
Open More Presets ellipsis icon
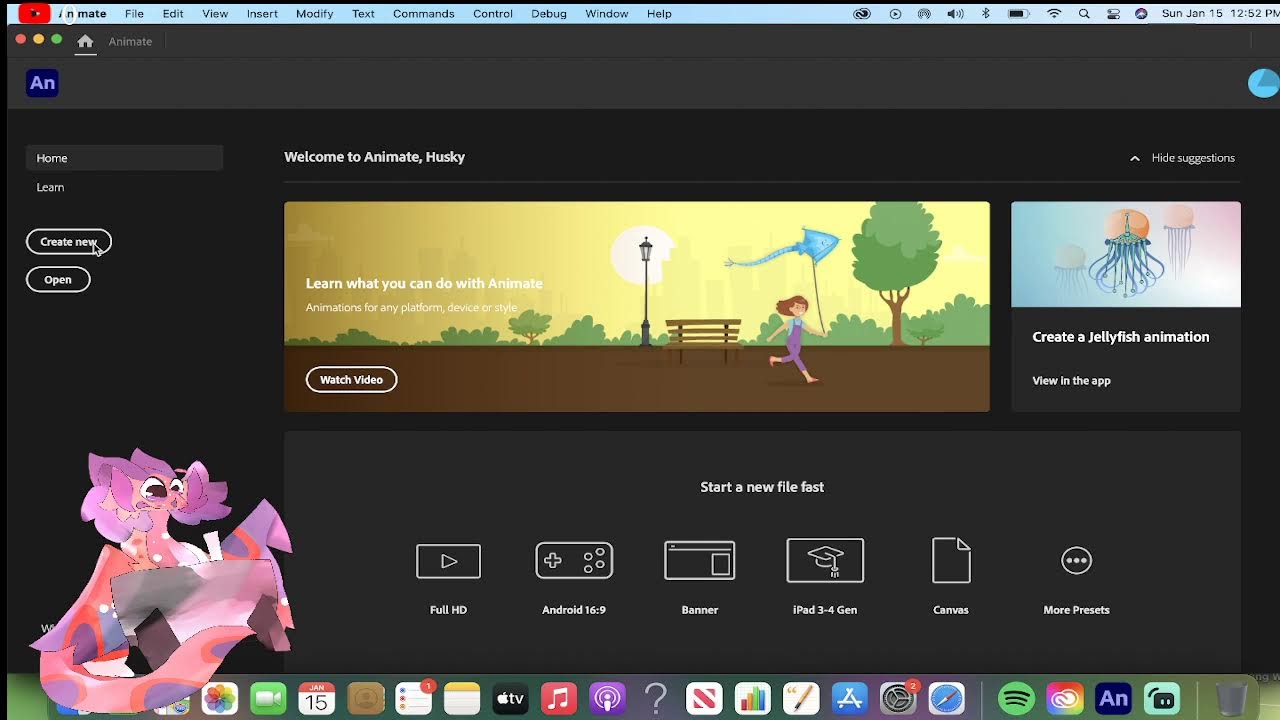[x=1076, y=560]
